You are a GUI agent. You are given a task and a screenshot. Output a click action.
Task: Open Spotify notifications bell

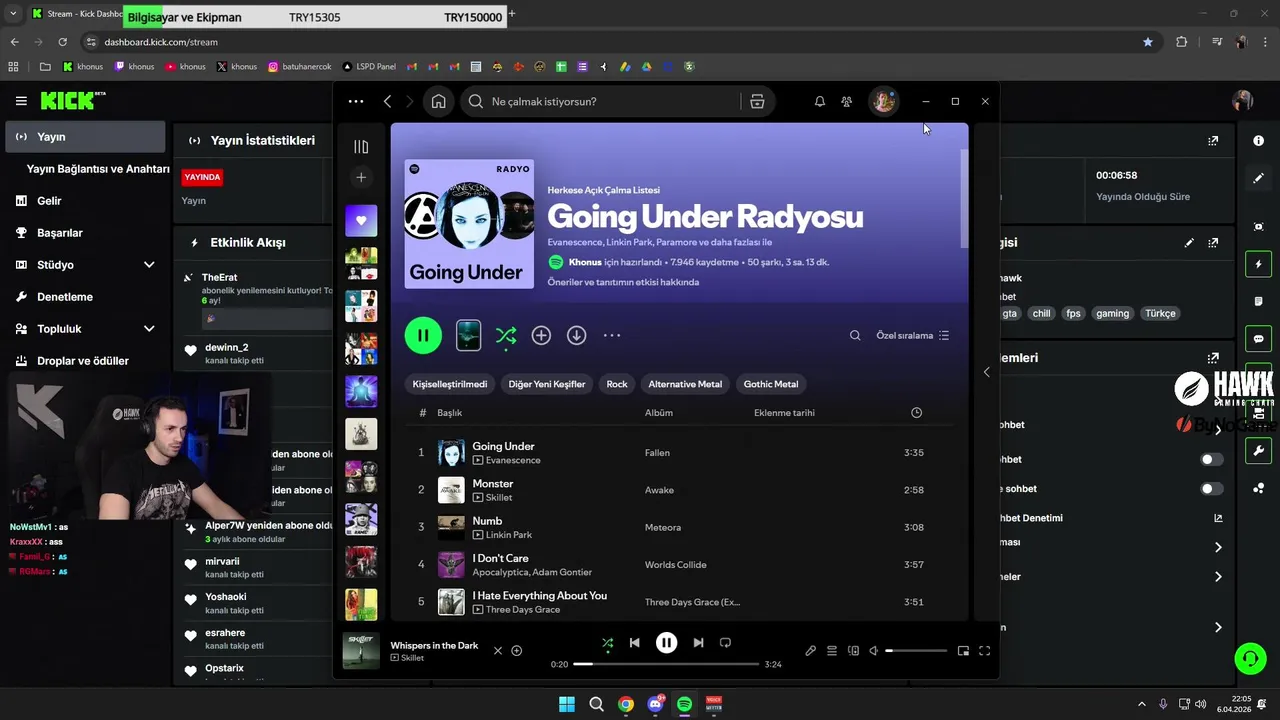(820, 101)
